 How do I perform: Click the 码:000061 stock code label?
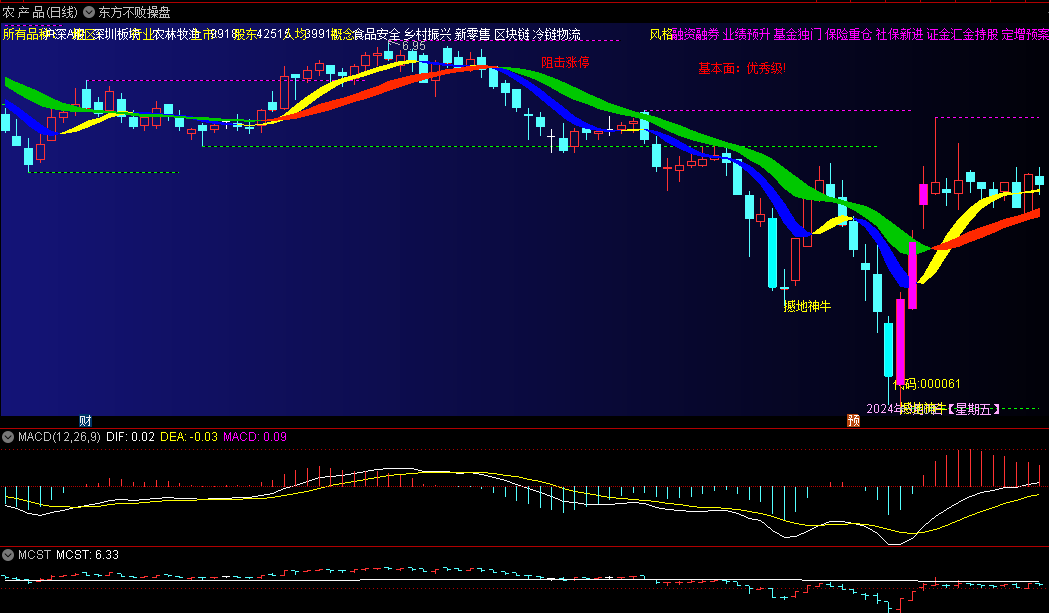pyautogui.click(x=932, y=383)
